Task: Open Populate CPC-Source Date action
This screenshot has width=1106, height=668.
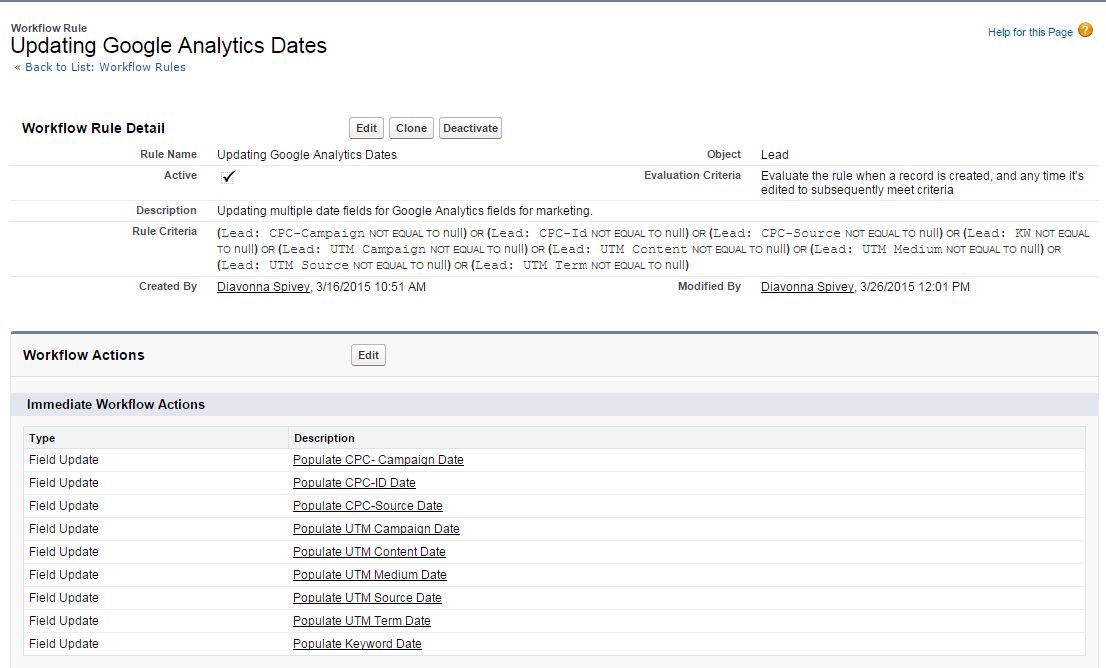Action: tap(367, 506)
